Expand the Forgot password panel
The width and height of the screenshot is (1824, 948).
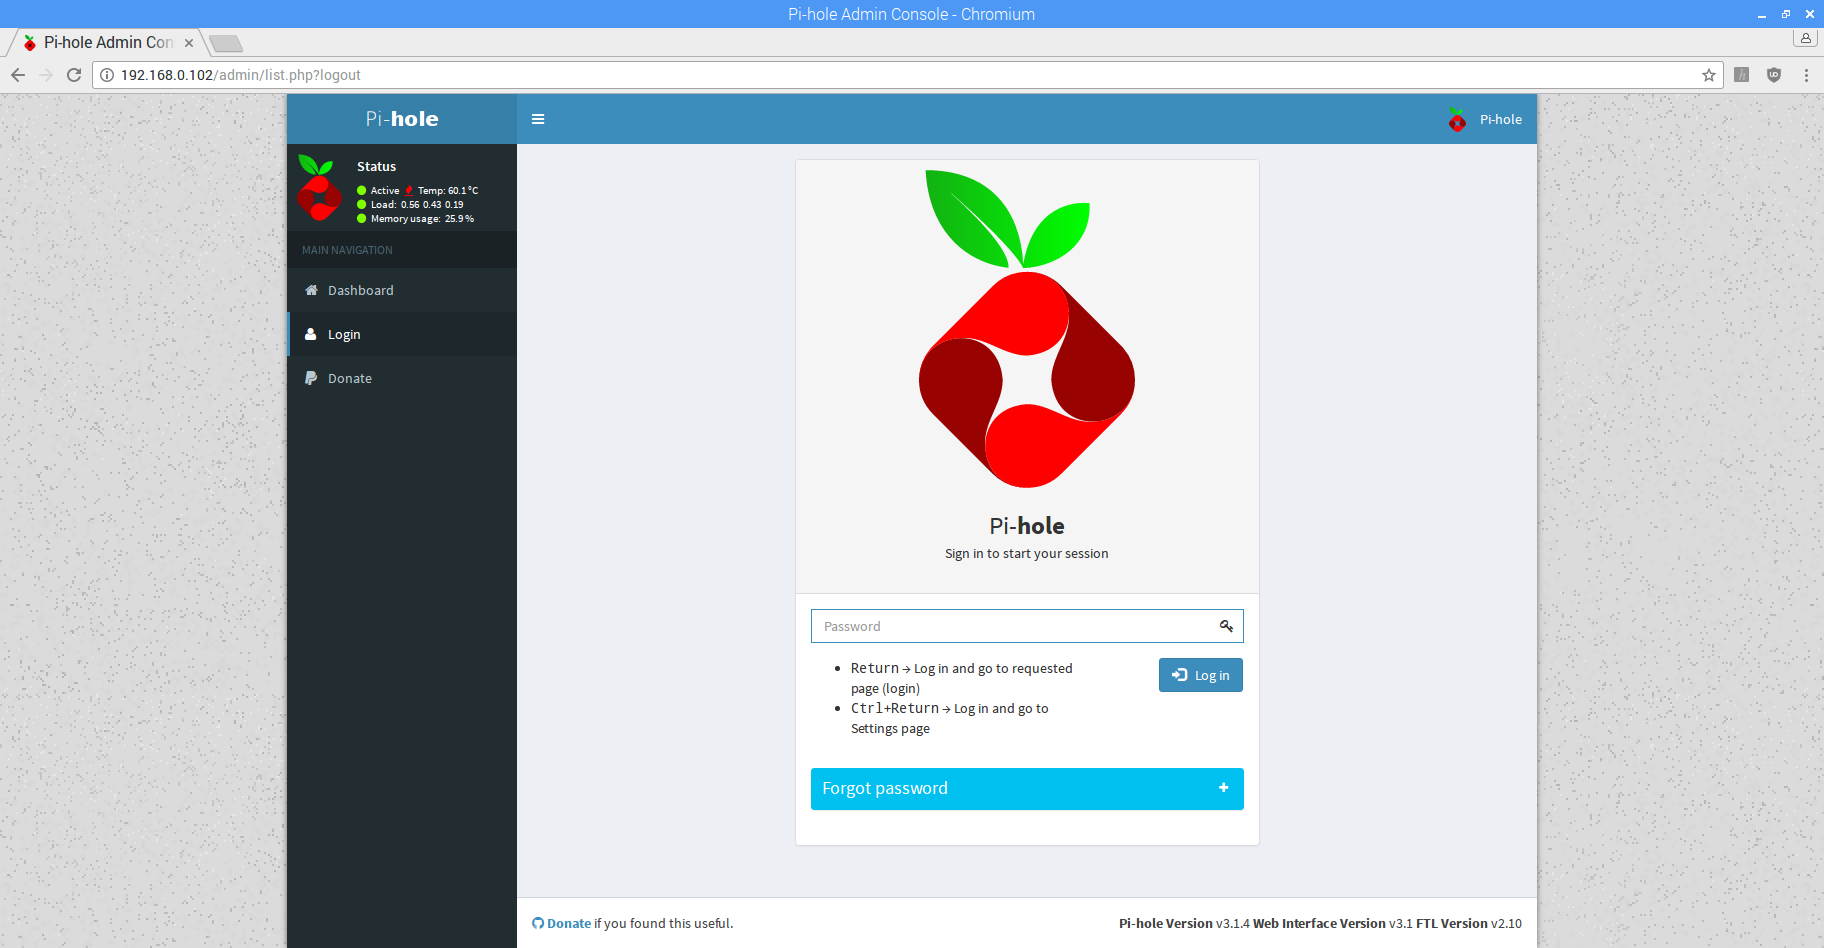pyautogui.click(x=1027, y=789)
